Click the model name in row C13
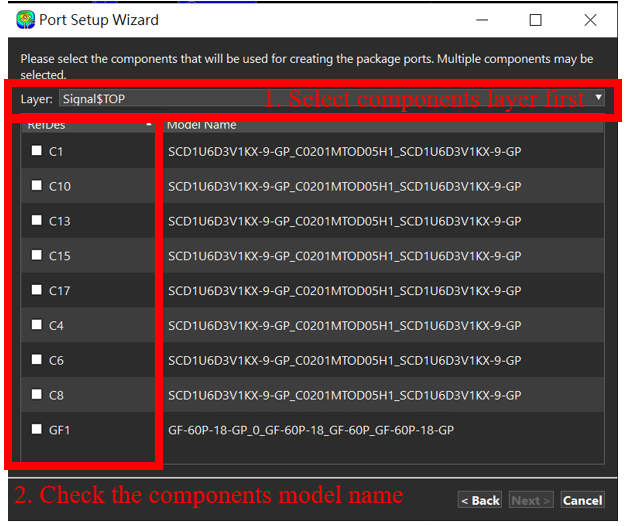The image size is (625, 526). (344, 221)
